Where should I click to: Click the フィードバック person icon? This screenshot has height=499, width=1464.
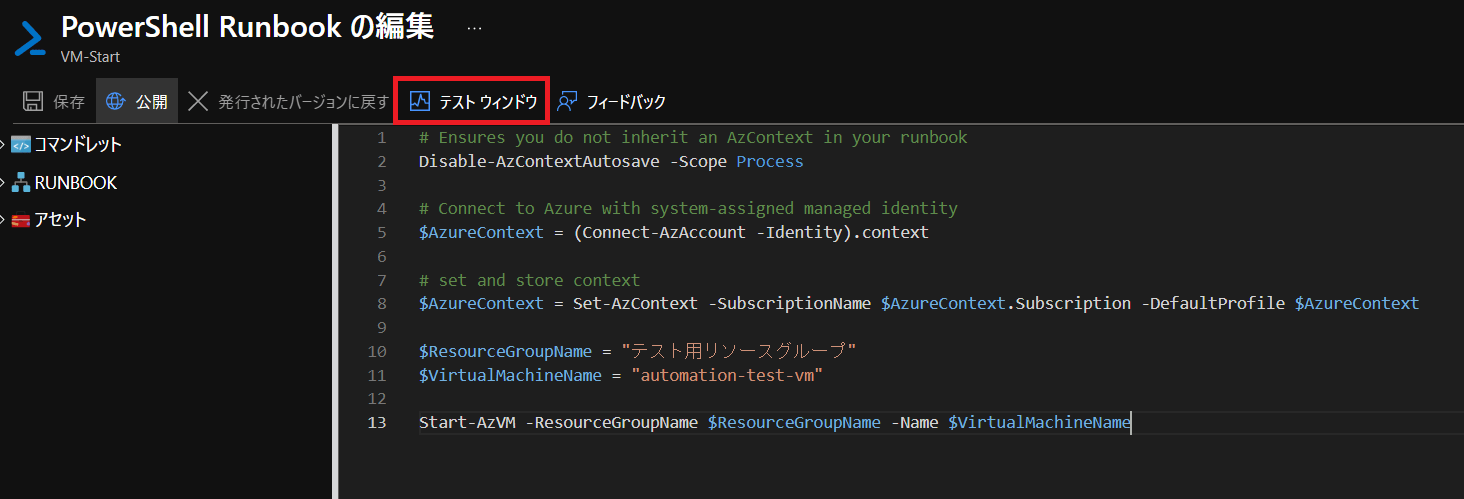[568, 101]
